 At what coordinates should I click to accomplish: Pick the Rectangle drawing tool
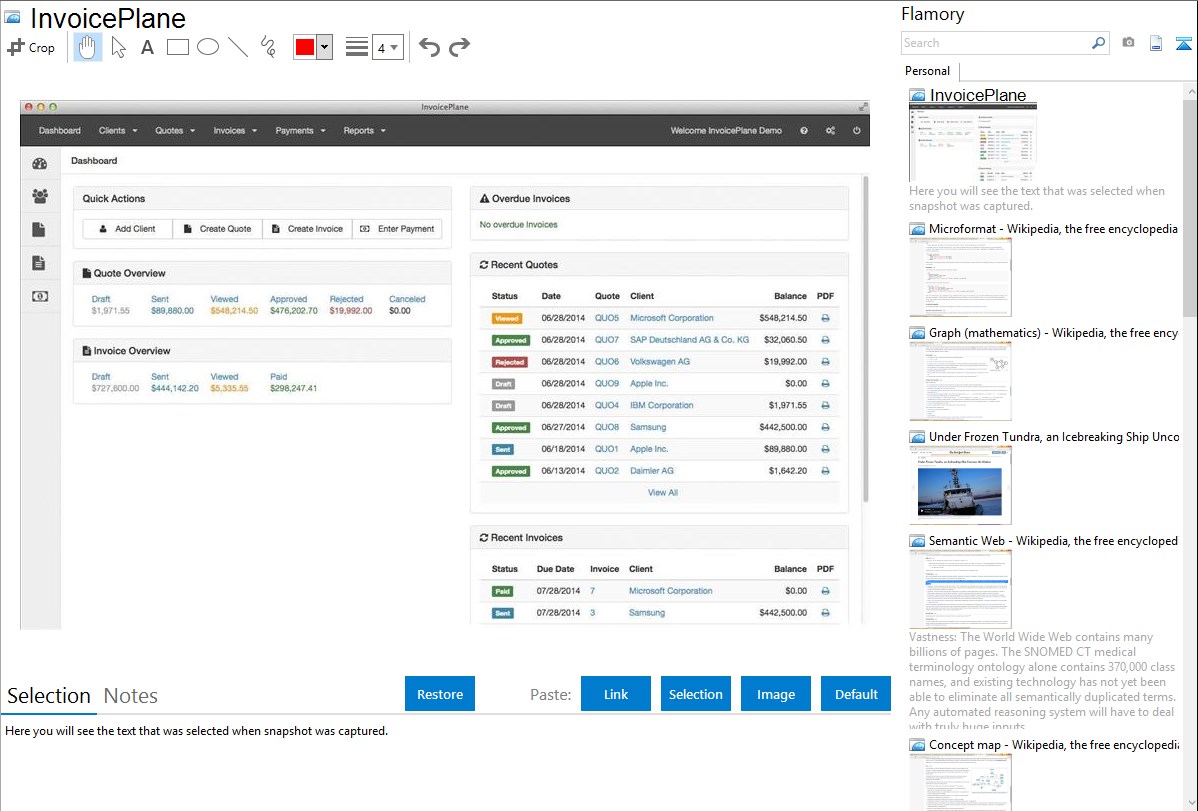(177, 47)
